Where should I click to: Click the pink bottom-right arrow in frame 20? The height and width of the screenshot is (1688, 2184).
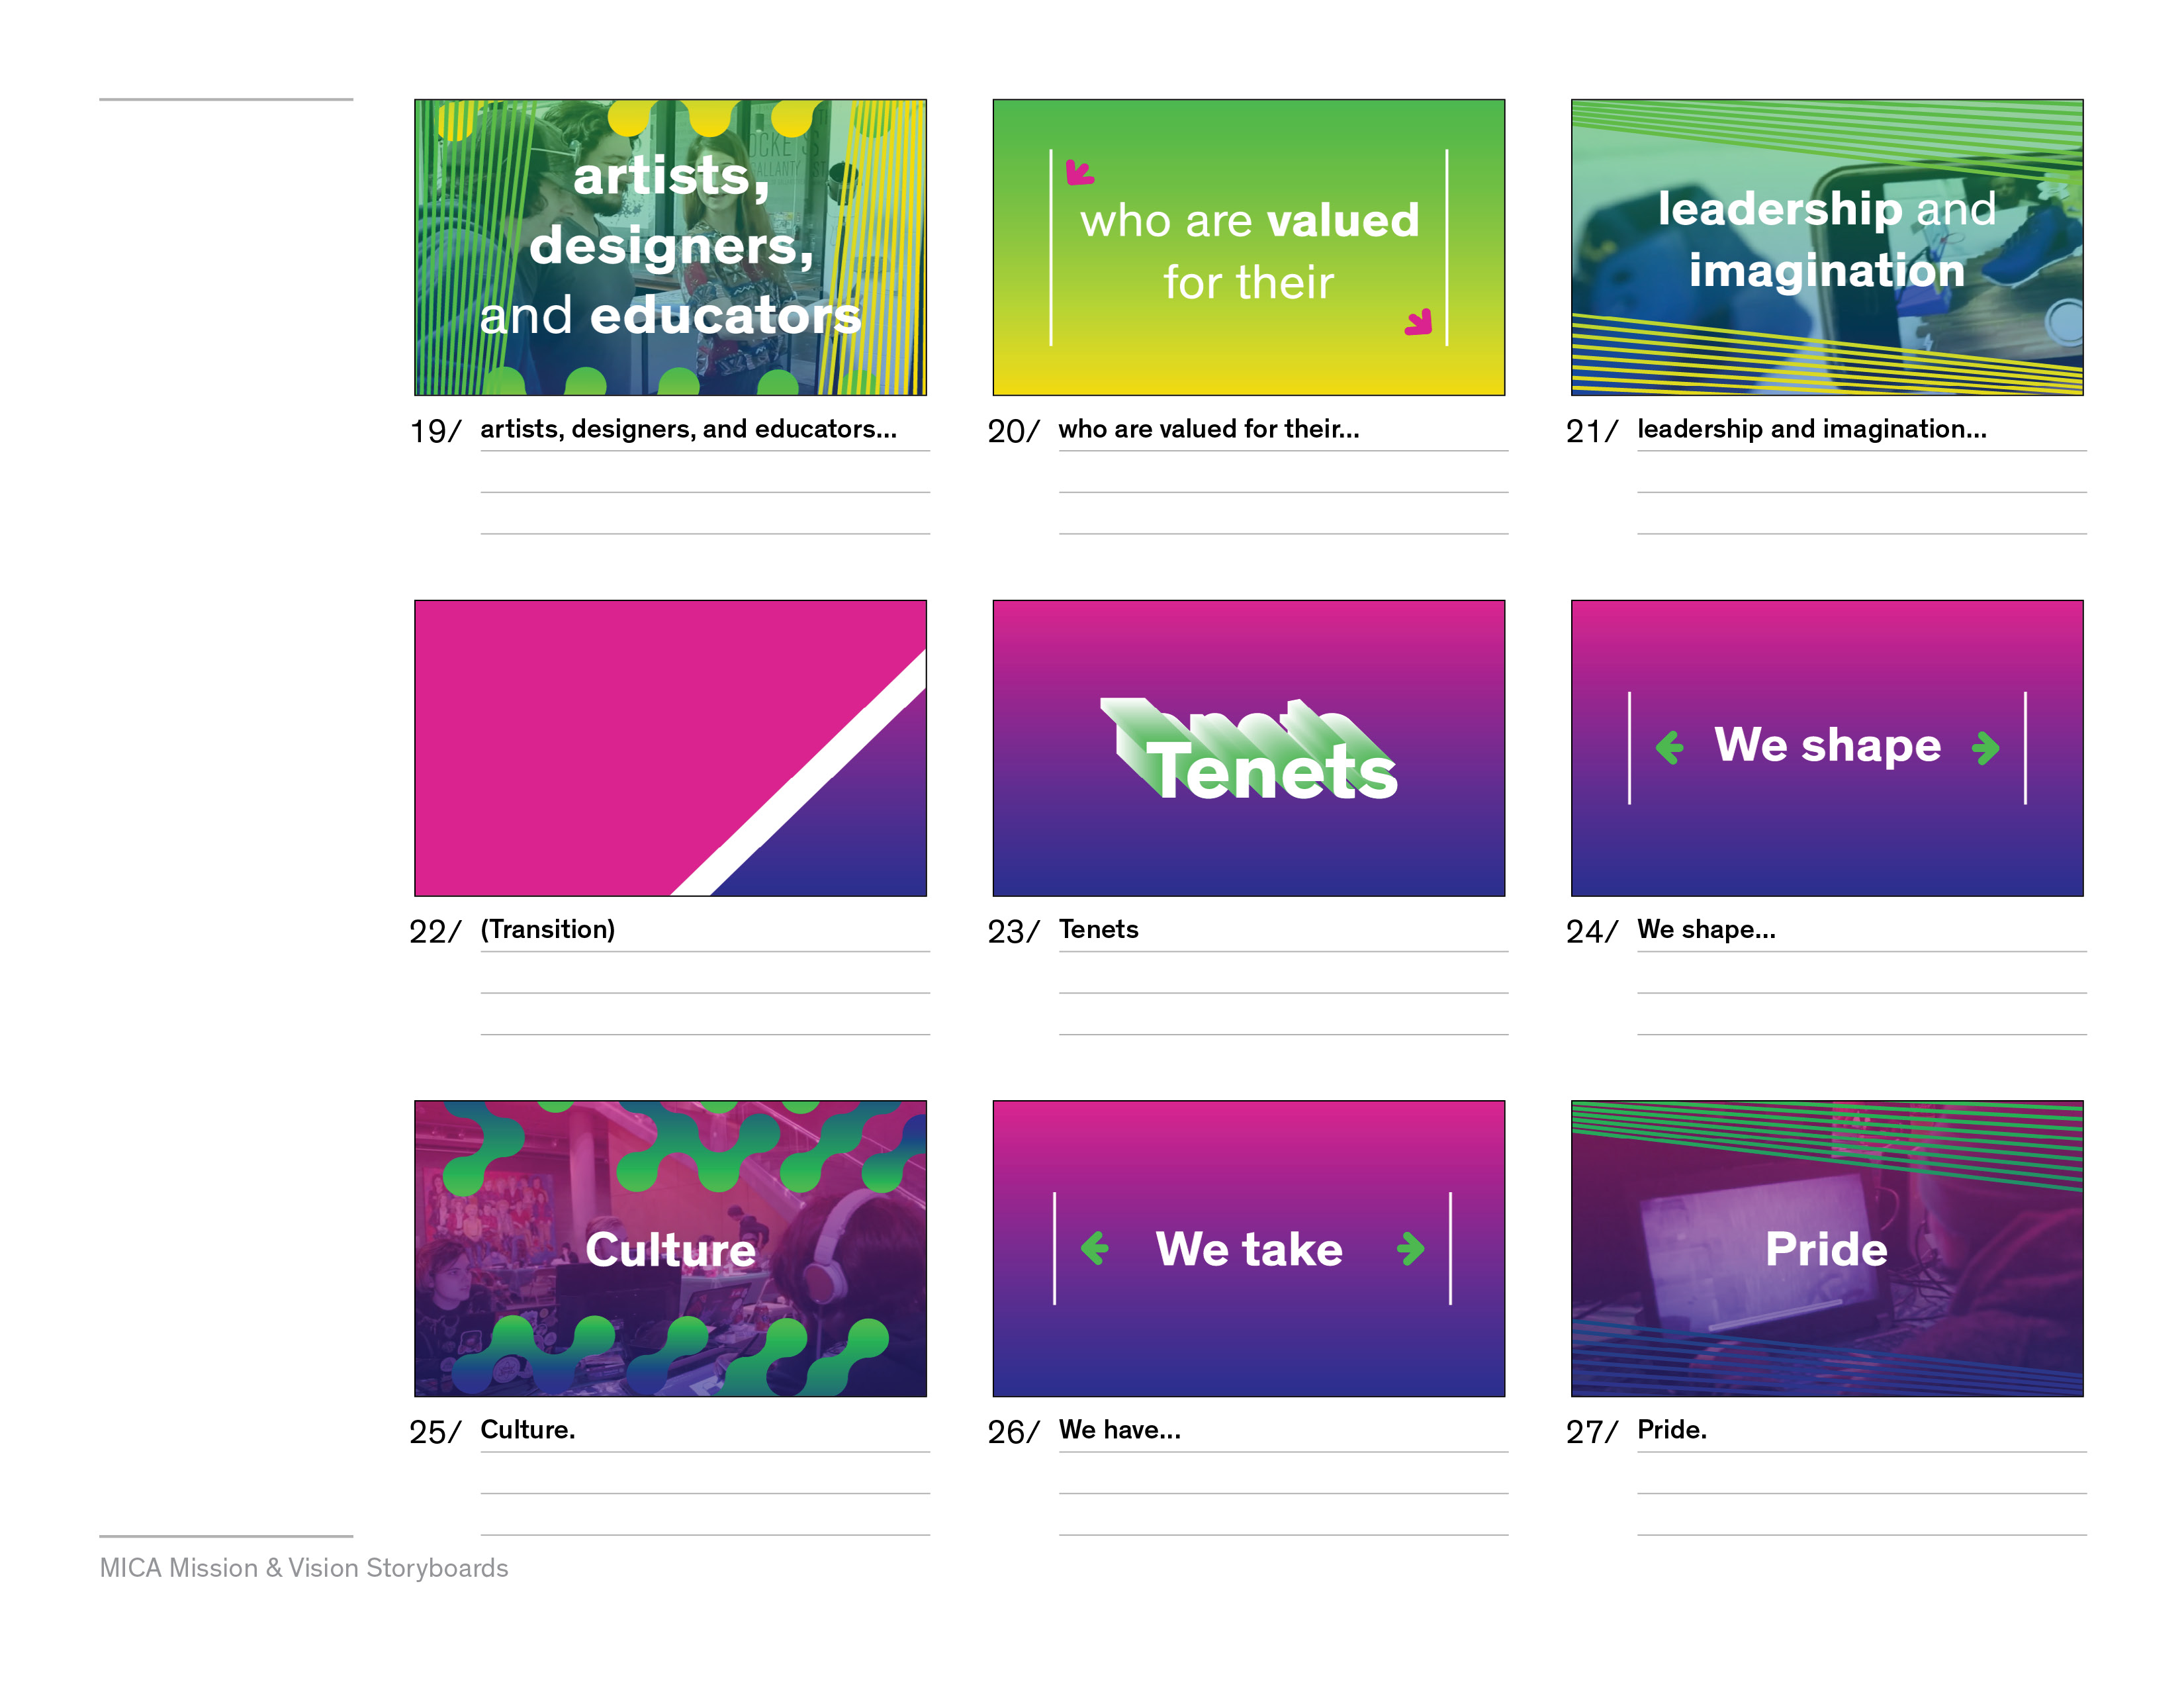pyautogui.click(x=1419, y=322)
